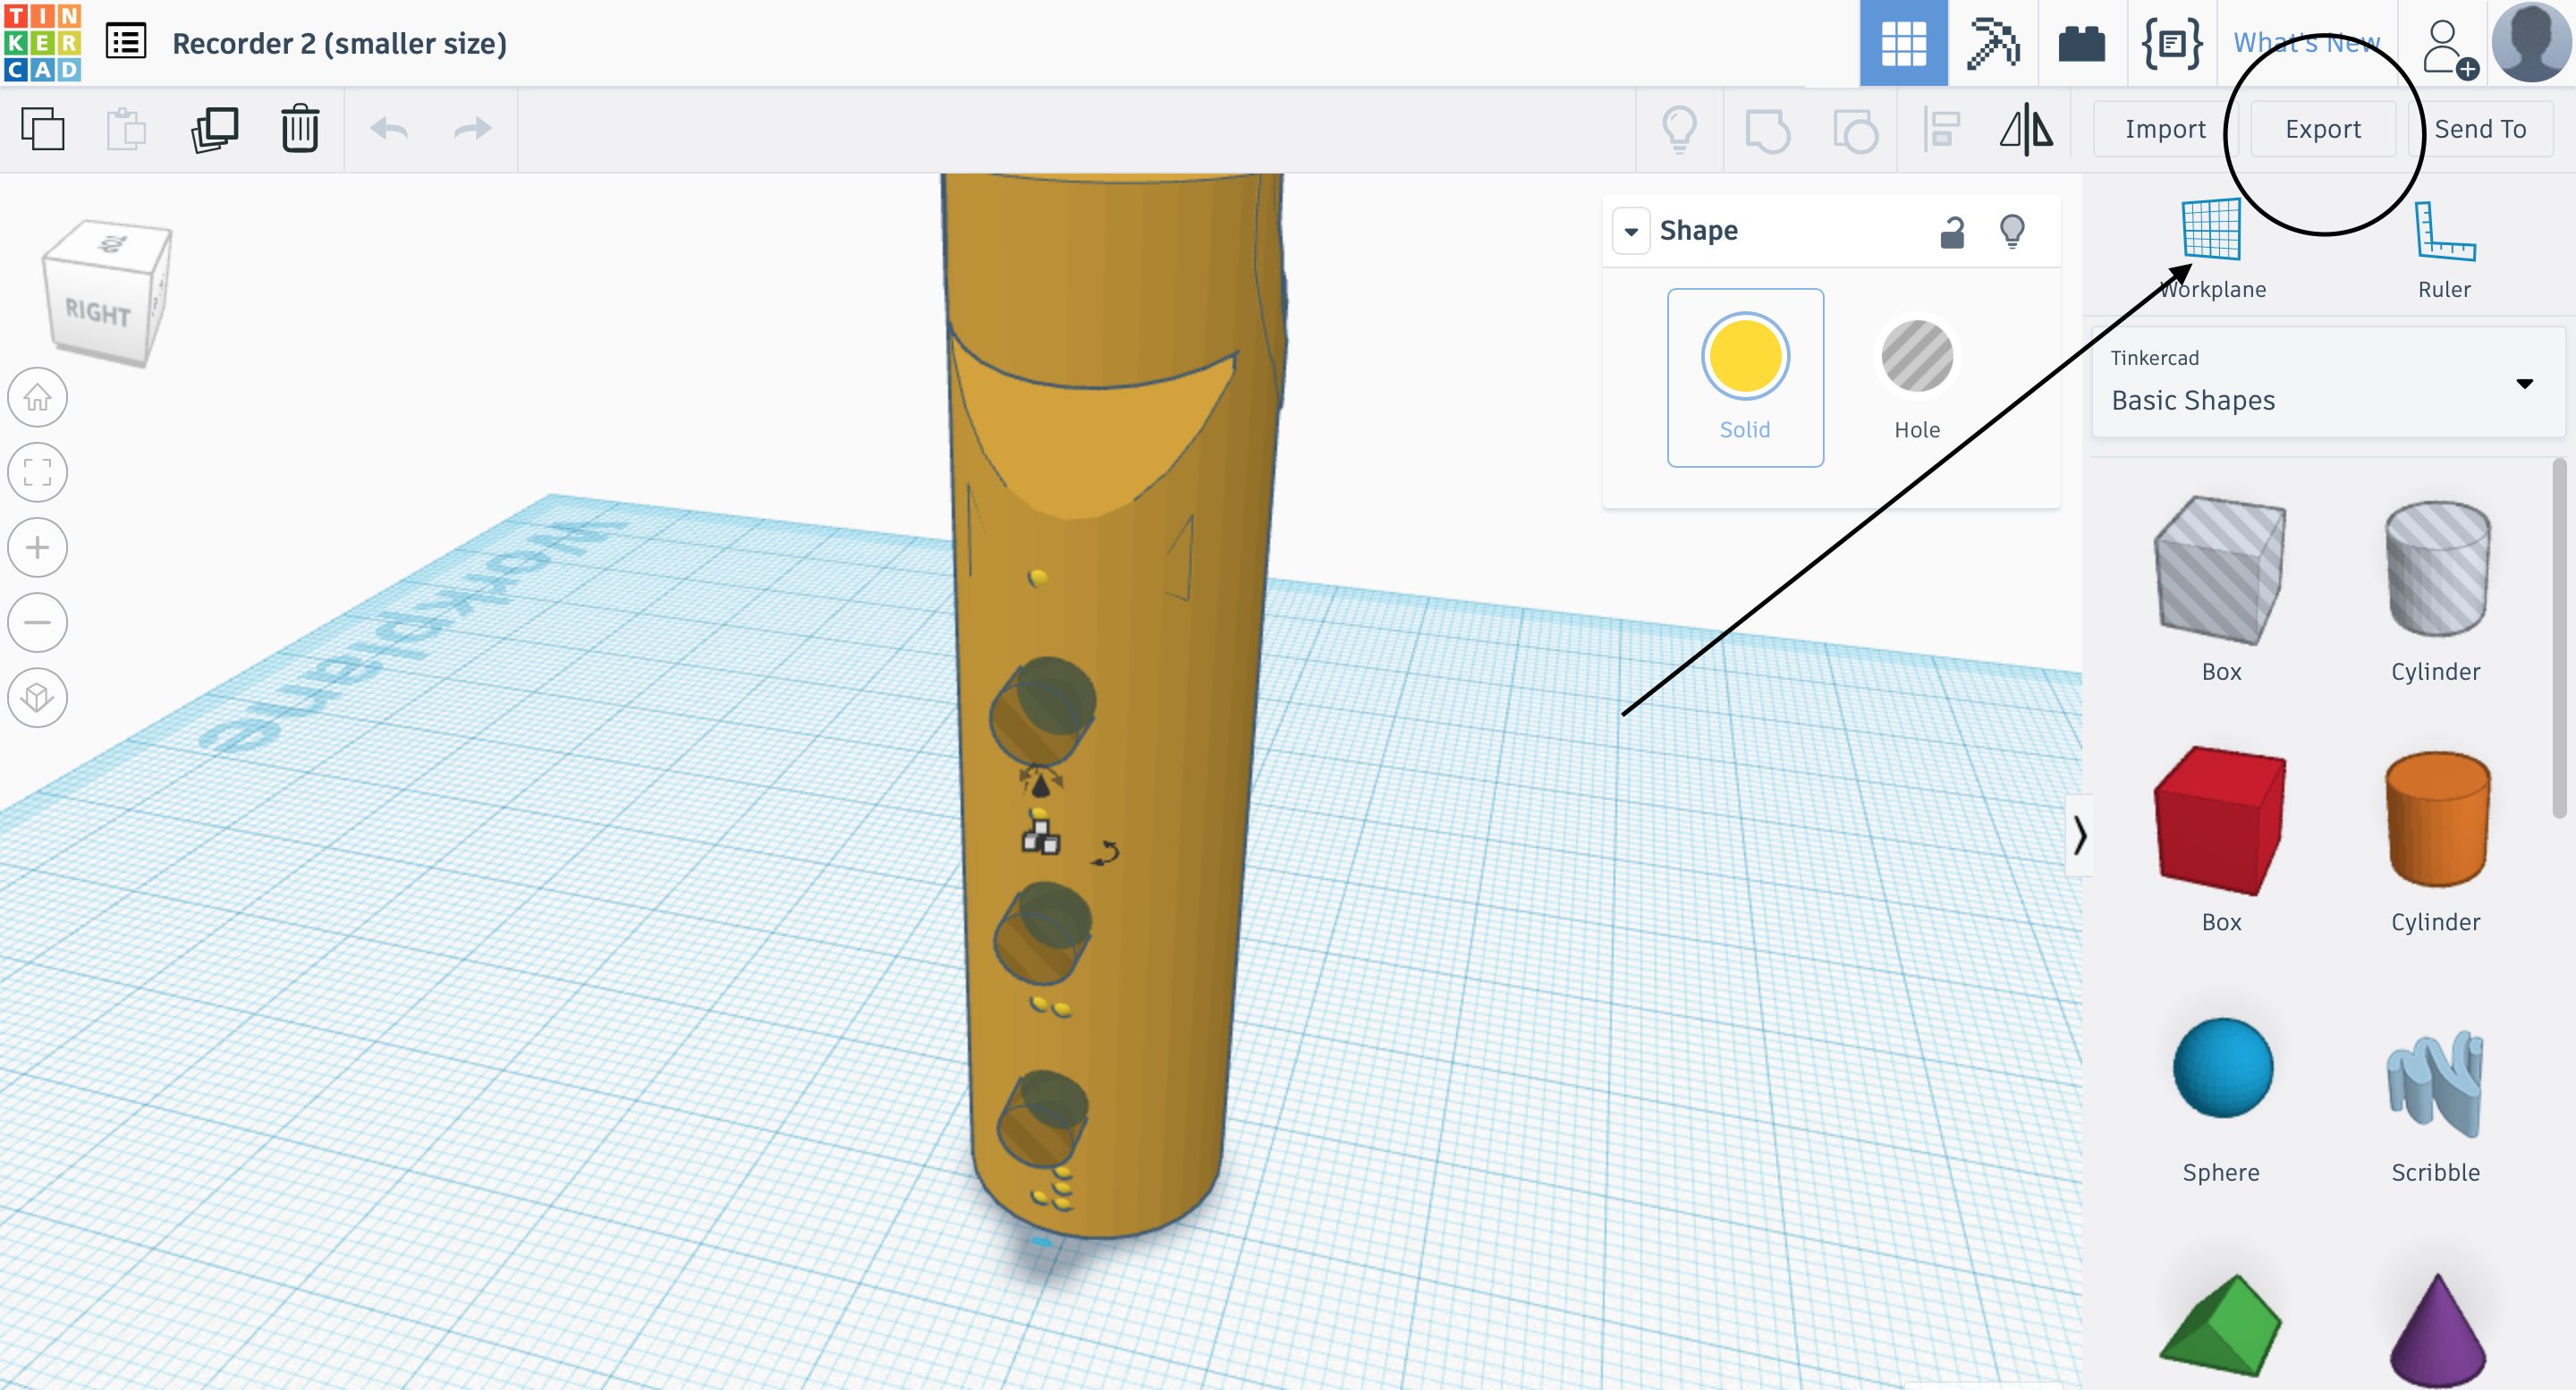Image resolution: width=2576 pixels, height=1390 pixels.
Task: Click the Show all lightbulb icon
Action: 1680,129
